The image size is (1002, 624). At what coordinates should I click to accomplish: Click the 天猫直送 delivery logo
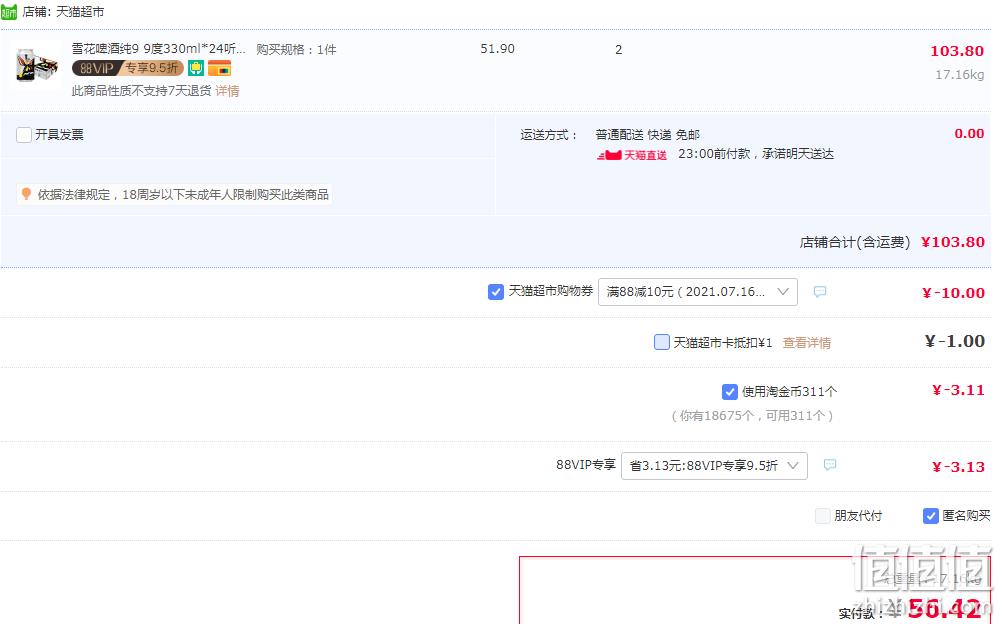(631, 155)
